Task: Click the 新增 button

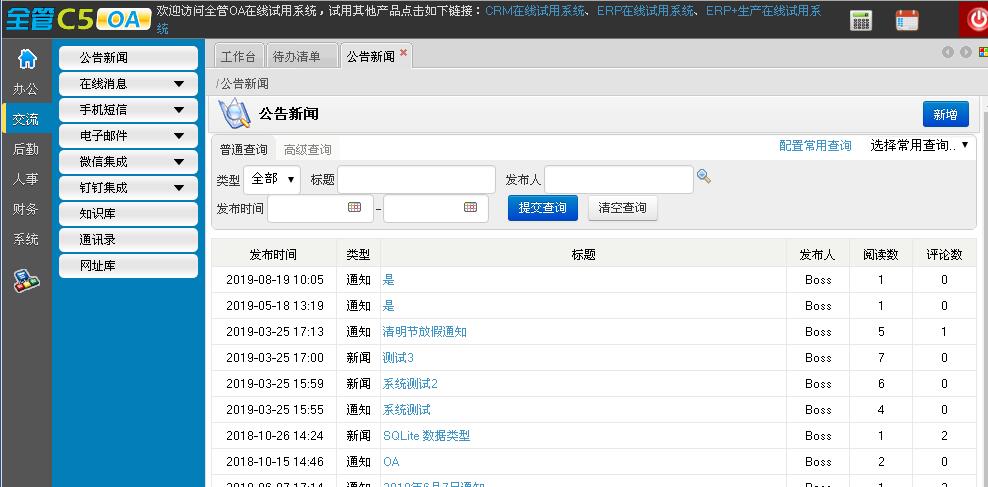Action: click(x=945, y=115)
